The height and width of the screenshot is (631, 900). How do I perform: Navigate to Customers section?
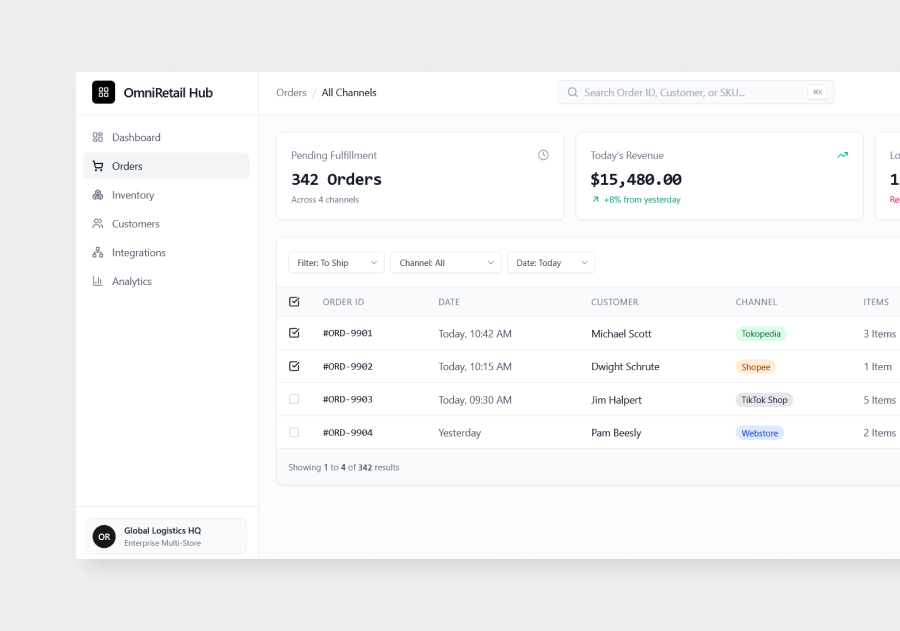[166, 223]
